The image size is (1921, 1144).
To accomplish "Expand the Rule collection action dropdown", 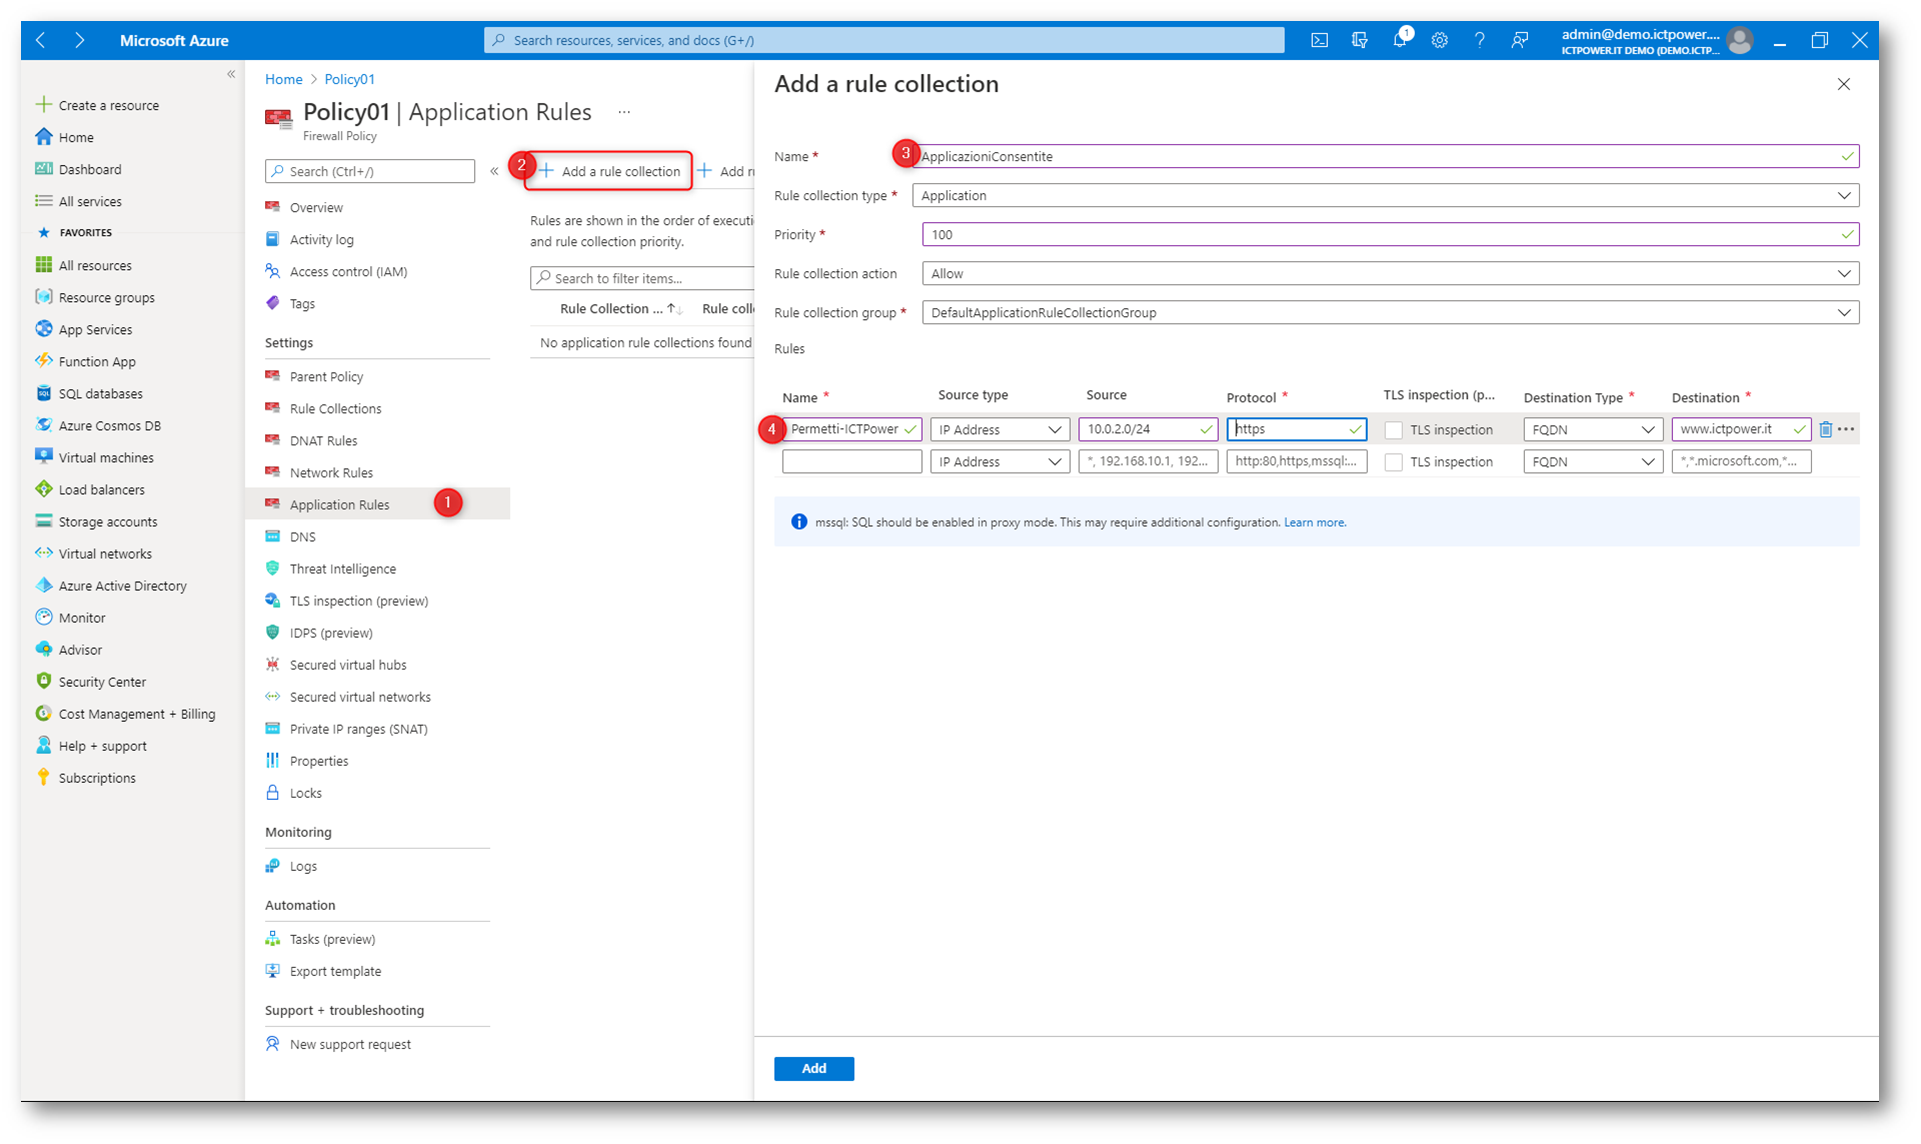I will pos(1390,274).
